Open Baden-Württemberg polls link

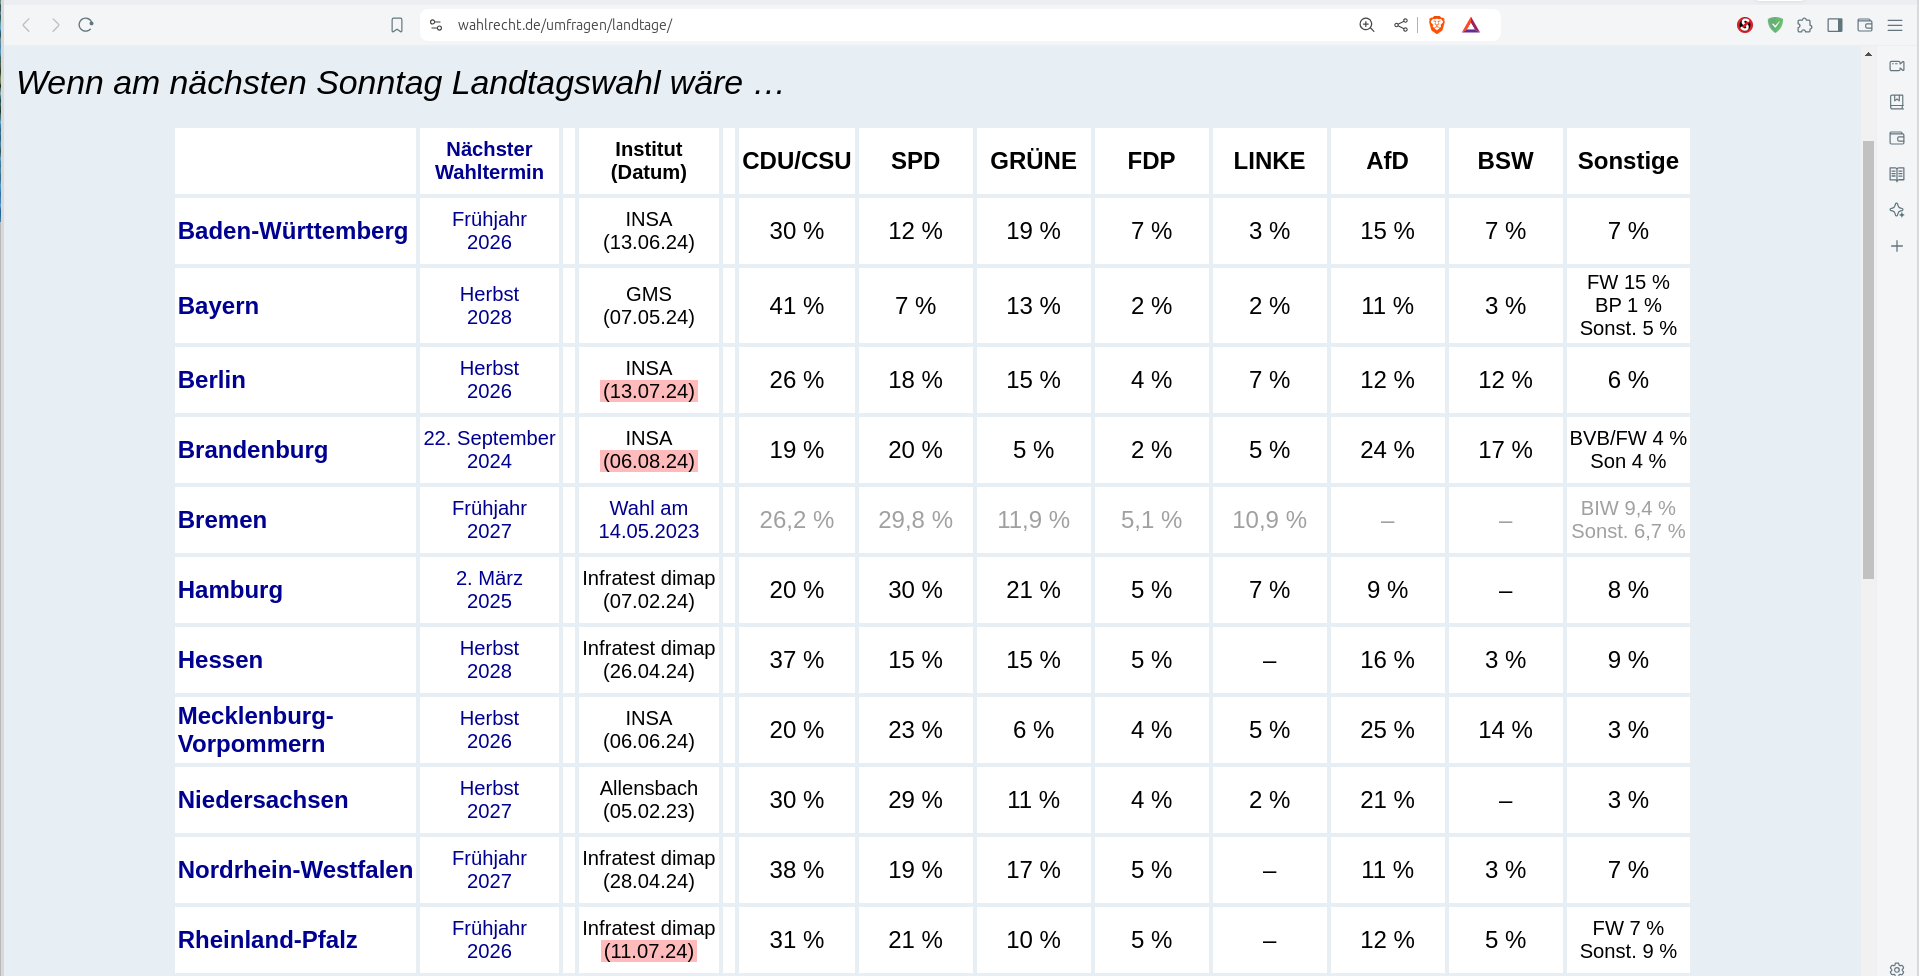293,231
